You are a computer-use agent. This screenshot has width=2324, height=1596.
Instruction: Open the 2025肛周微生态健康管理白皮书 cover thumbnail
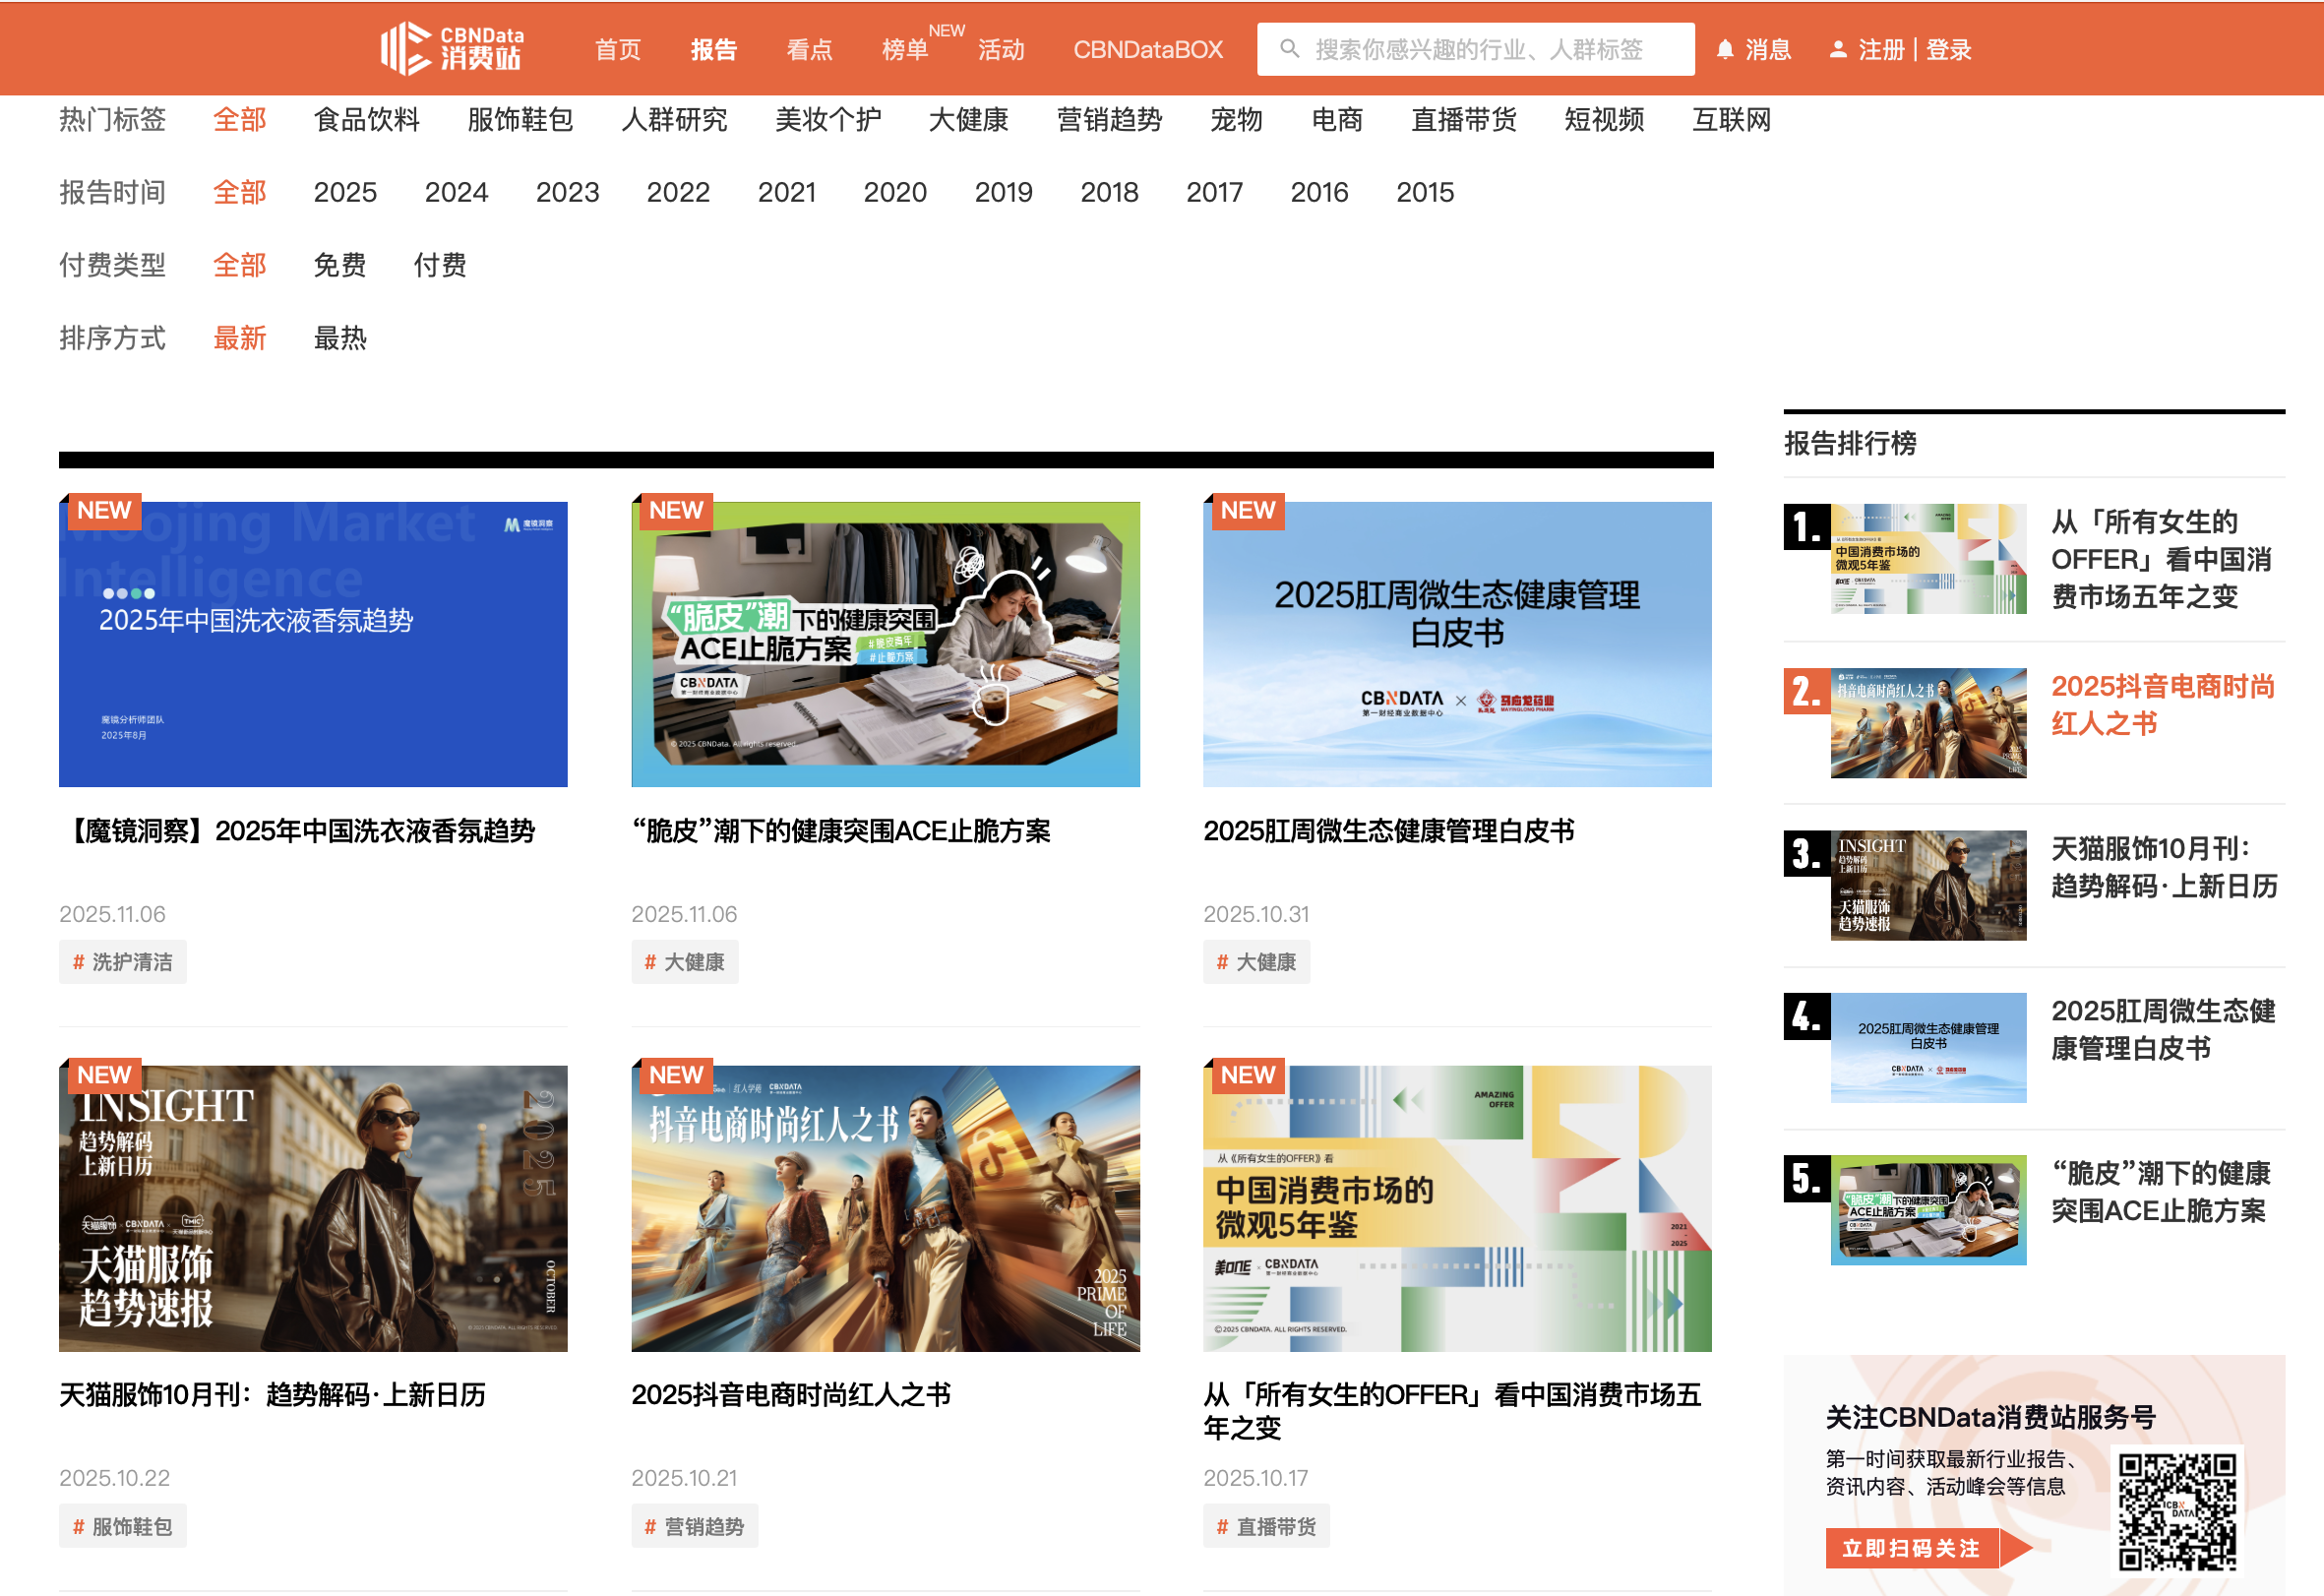pyautogui.click(x=1456, y=644)
